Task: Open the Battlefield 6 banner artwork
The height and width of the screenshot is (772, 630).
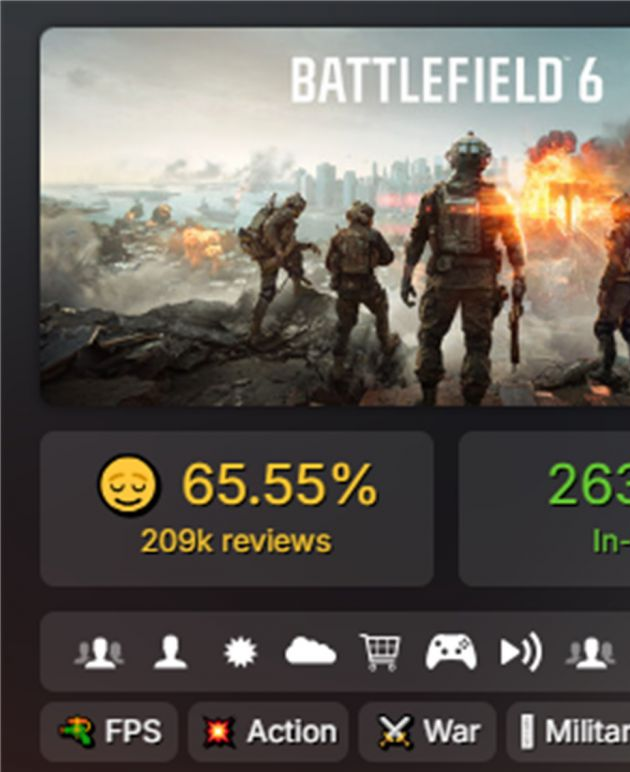Action: point(335,217)
